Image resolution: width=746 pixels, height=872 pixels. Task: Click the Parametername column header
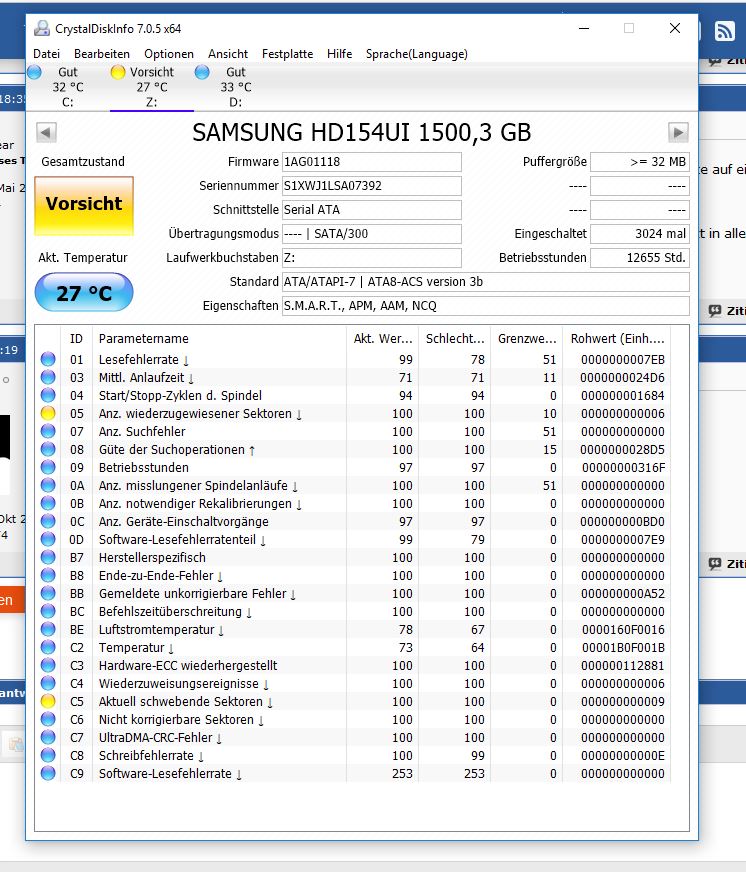click(219, 339)
